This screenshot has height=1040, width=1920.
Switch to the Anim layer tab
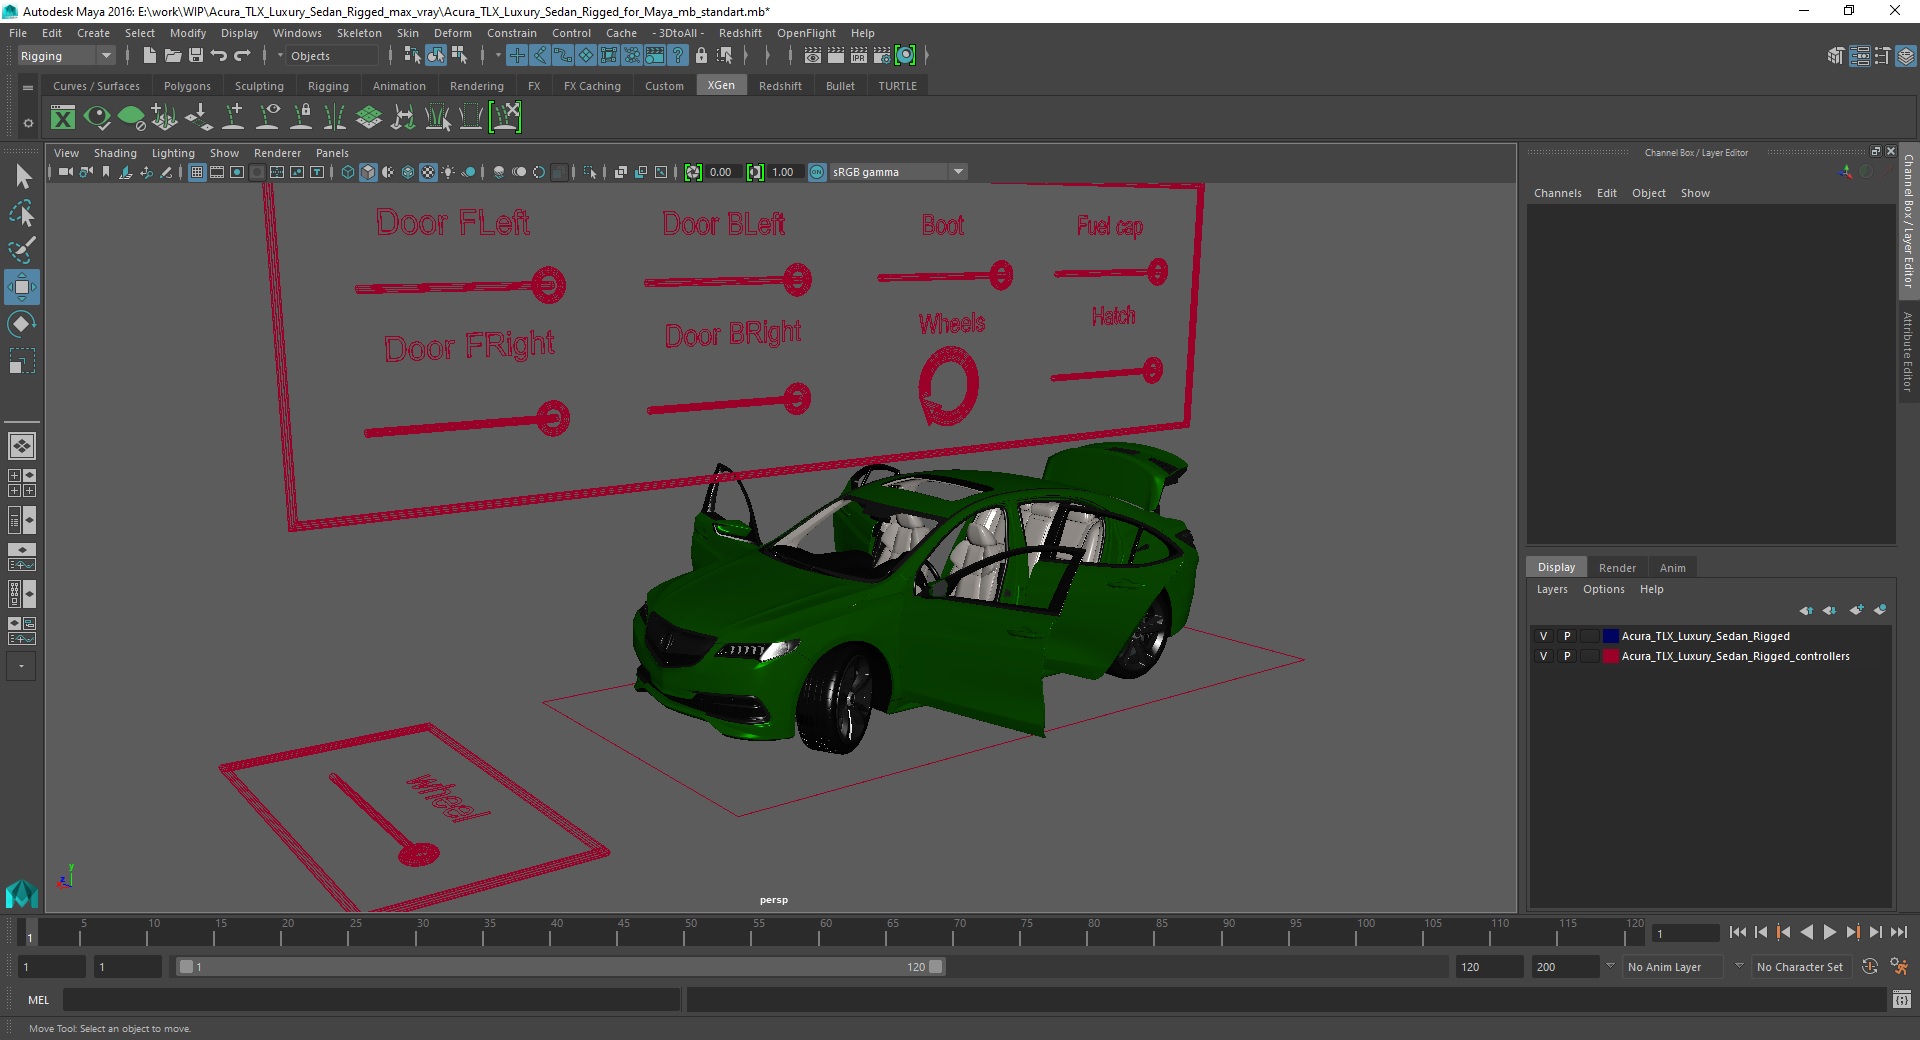(1672, 568)
